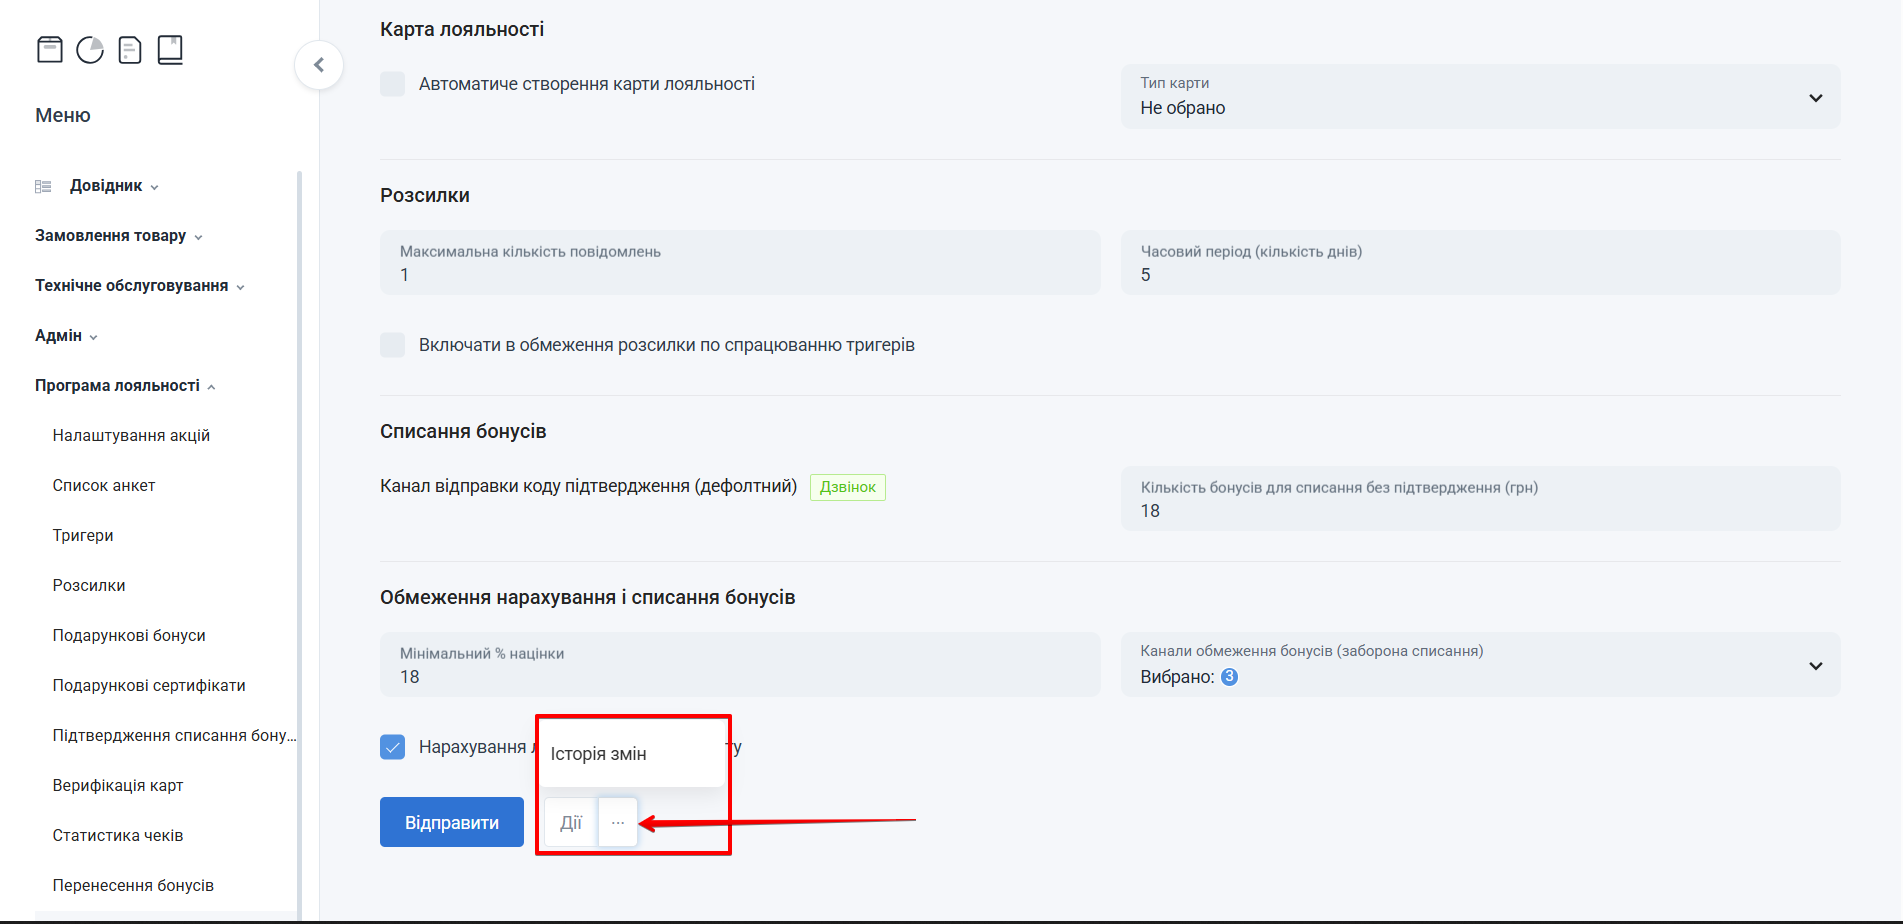Toggle the trigger mailing restriction checkbox

[393, 345]
